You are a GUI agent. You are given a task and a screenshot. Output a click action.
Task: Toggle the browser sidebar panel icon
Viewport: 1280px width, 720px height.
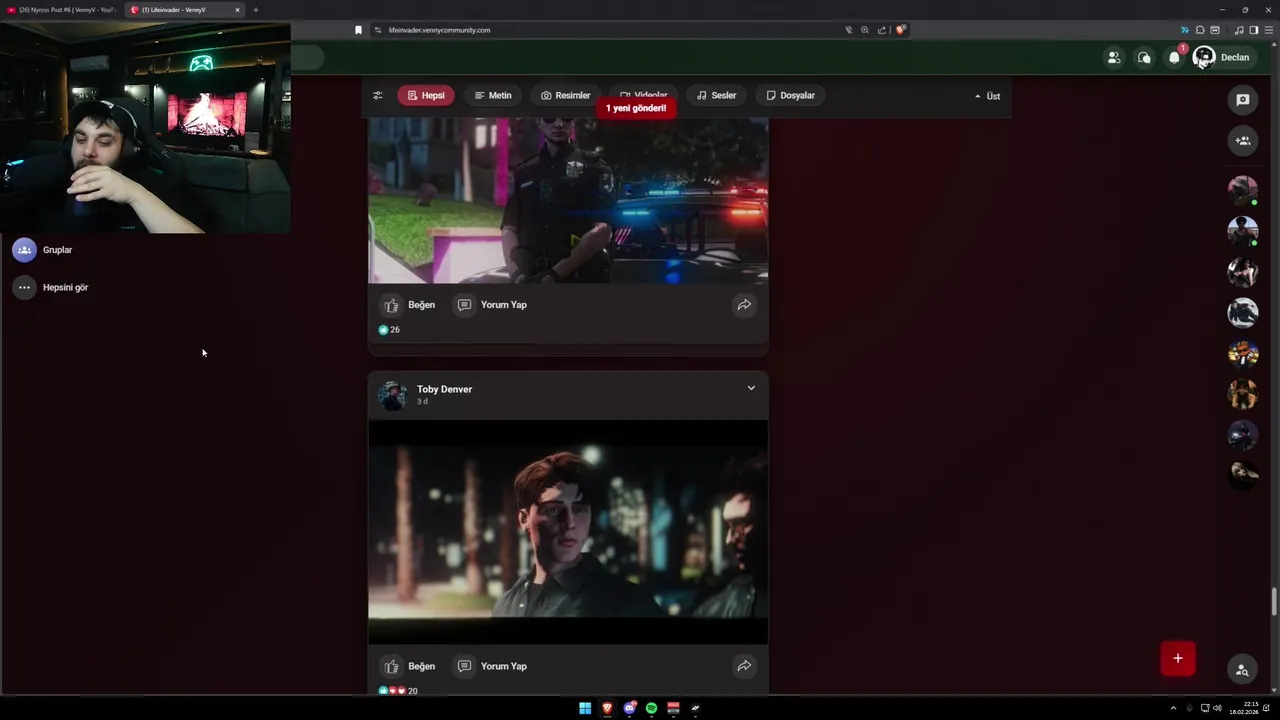[x=1254, y=30]
